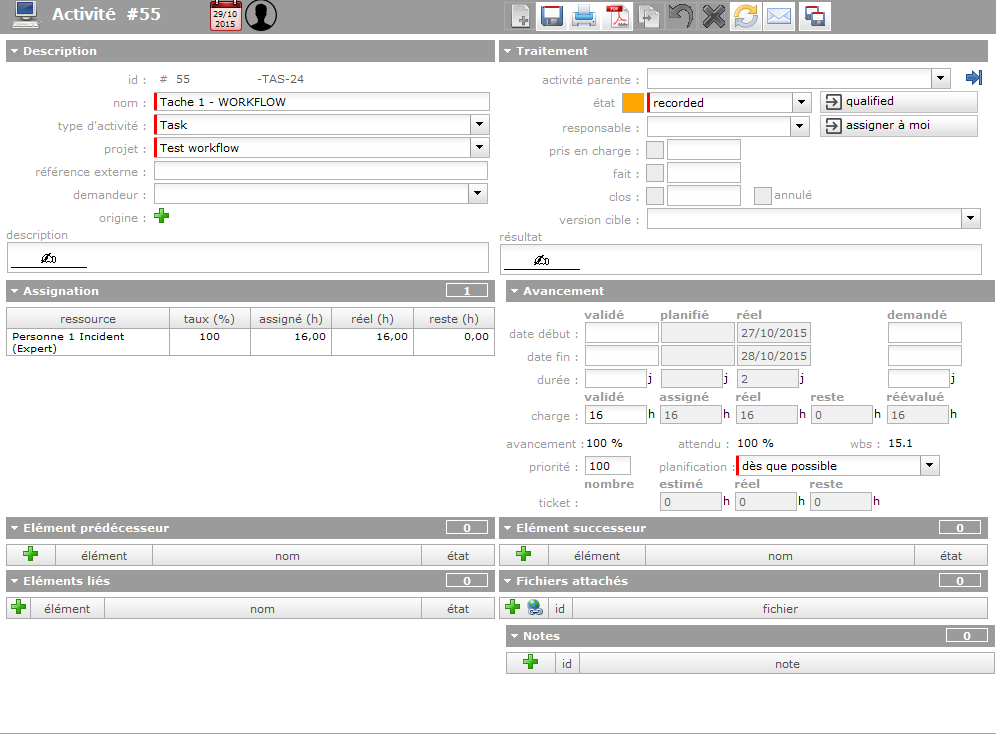Add new predecessor element with plus icon
The image size is (996, 734).
click(x=30, y=555)
